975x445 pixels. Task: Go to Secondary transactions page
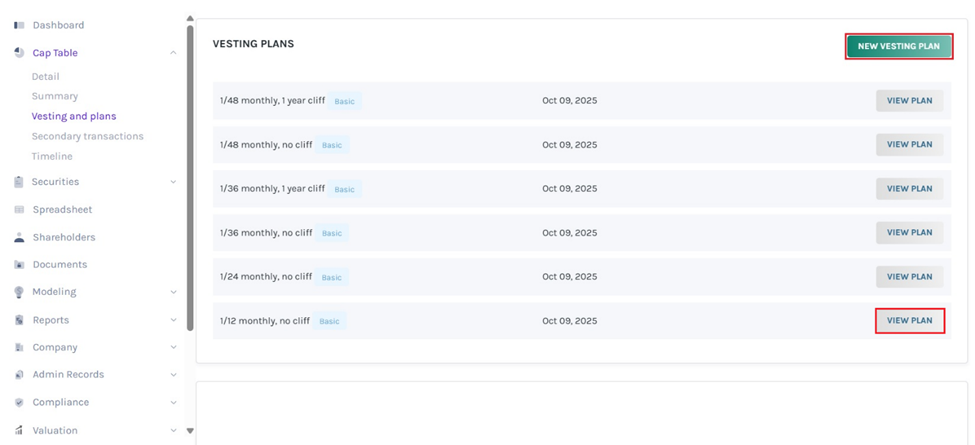click(x=87, y=136)
